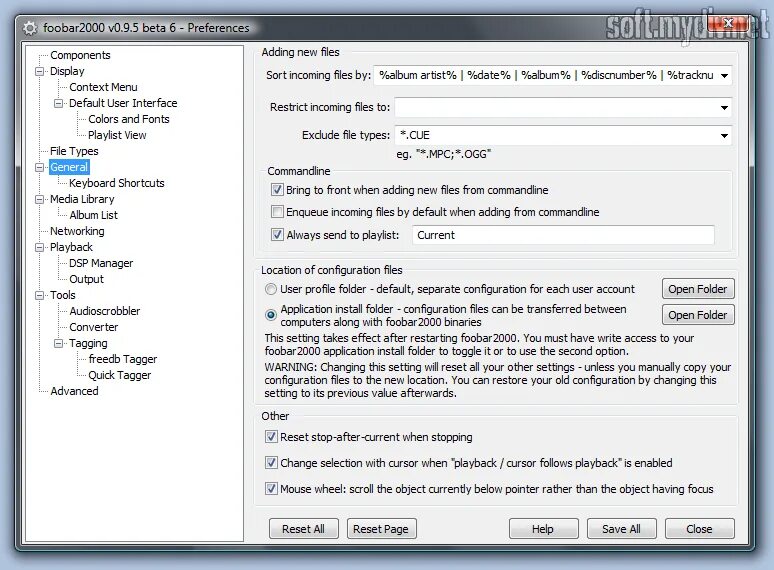This screenshot has height=570, width=774.
Task: Collapse the General tree node
Action: (39, 167)
